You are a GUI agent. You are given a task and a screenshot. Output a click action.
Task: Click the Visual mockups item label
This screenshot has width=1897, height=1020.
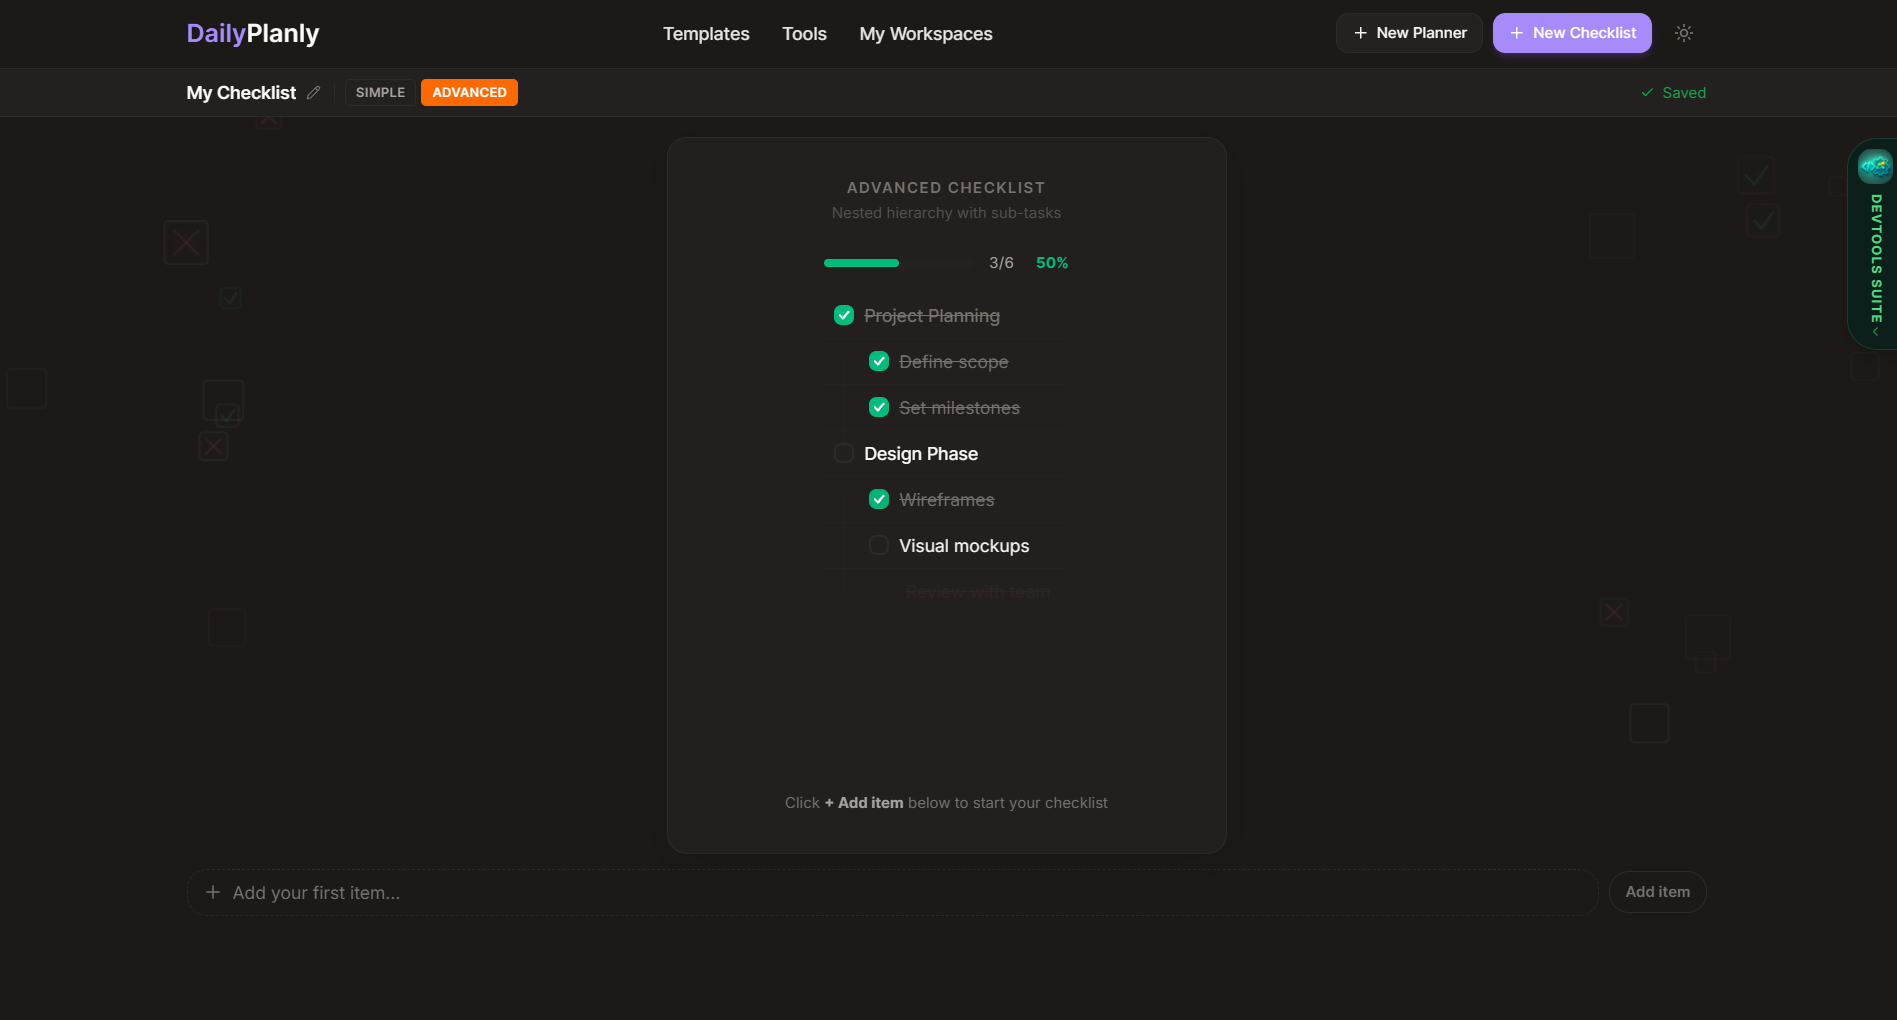pos(964,546)
